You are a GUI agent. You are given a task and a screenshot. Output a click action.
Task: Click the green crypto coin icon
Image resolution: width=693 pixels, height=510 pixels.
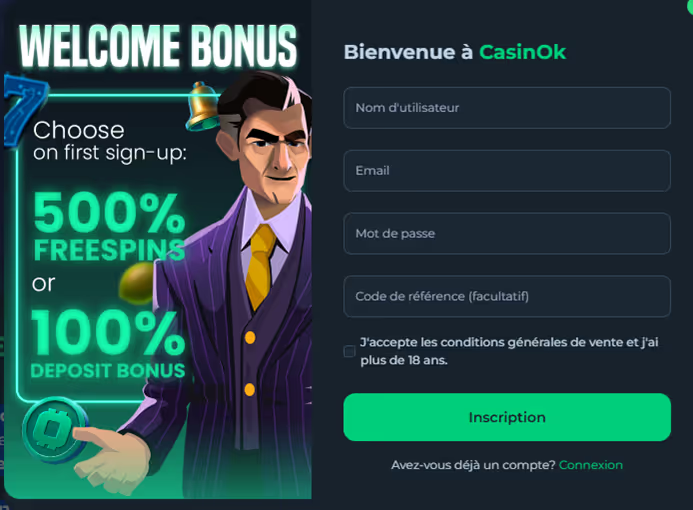(55, 430)
